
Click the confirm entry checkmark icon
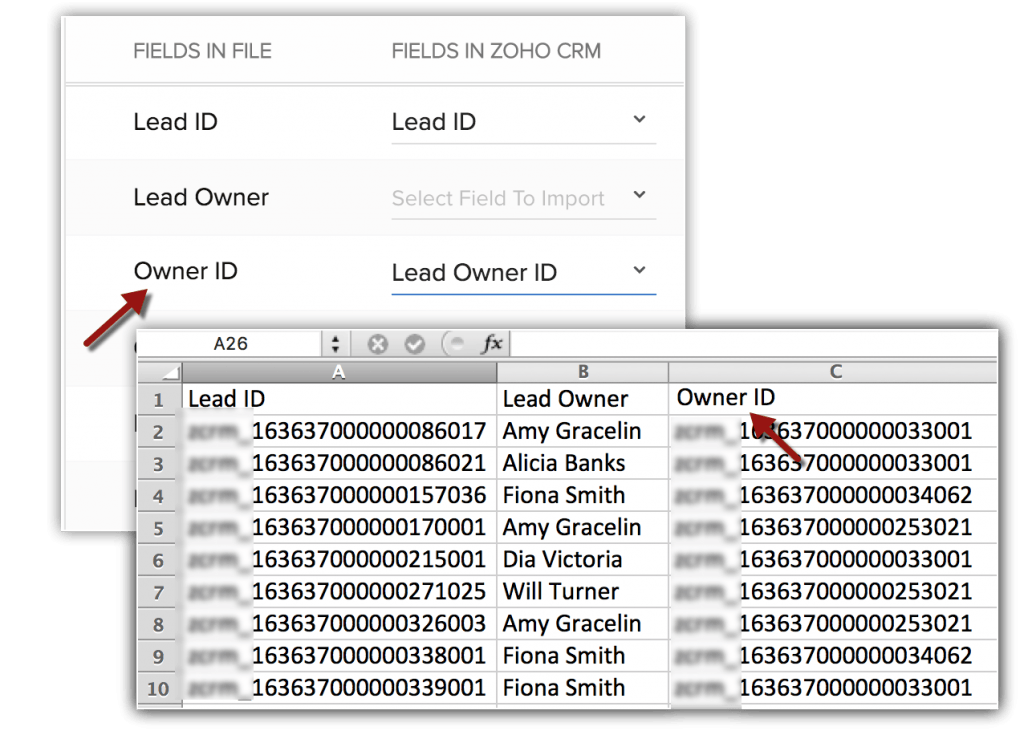coord(415,344)
